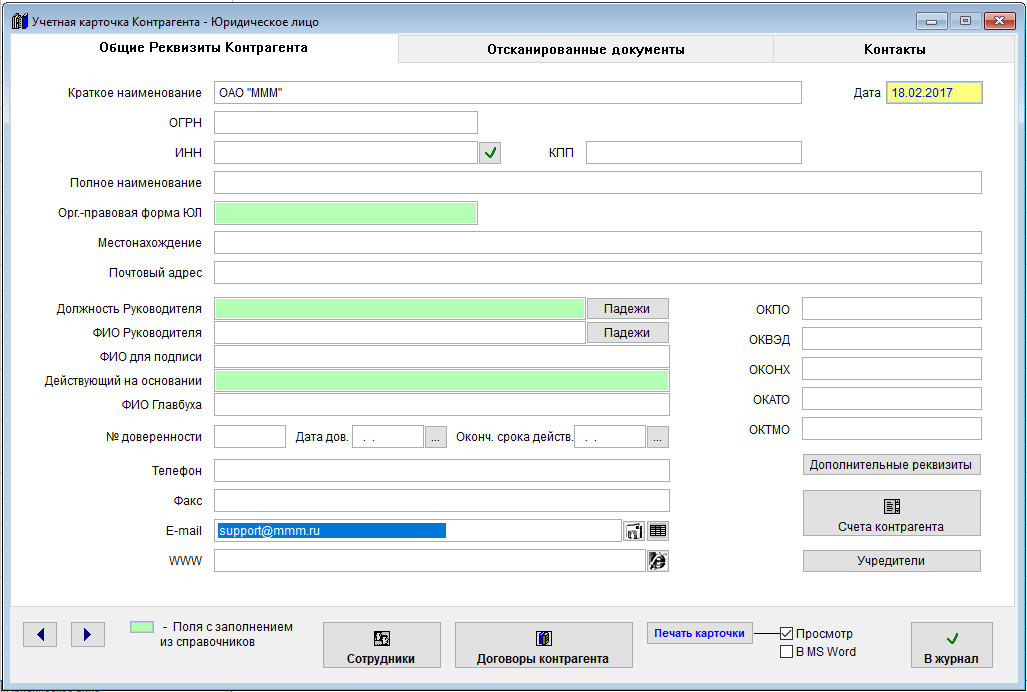The image size is (1027, 692).
Task: Click the green checkmark next to ИНН
Action: coord(490,153)
